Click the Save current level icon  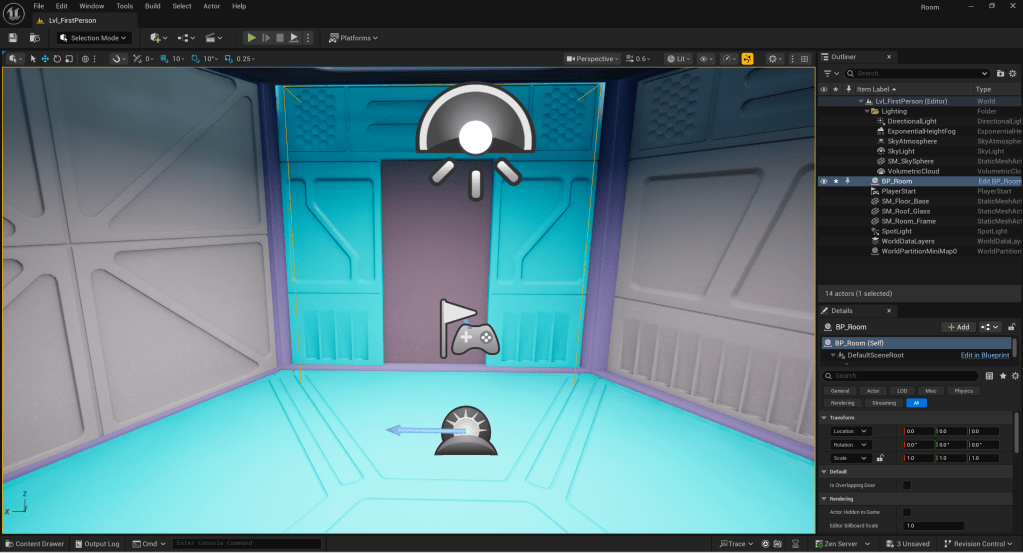coord(13,38)
